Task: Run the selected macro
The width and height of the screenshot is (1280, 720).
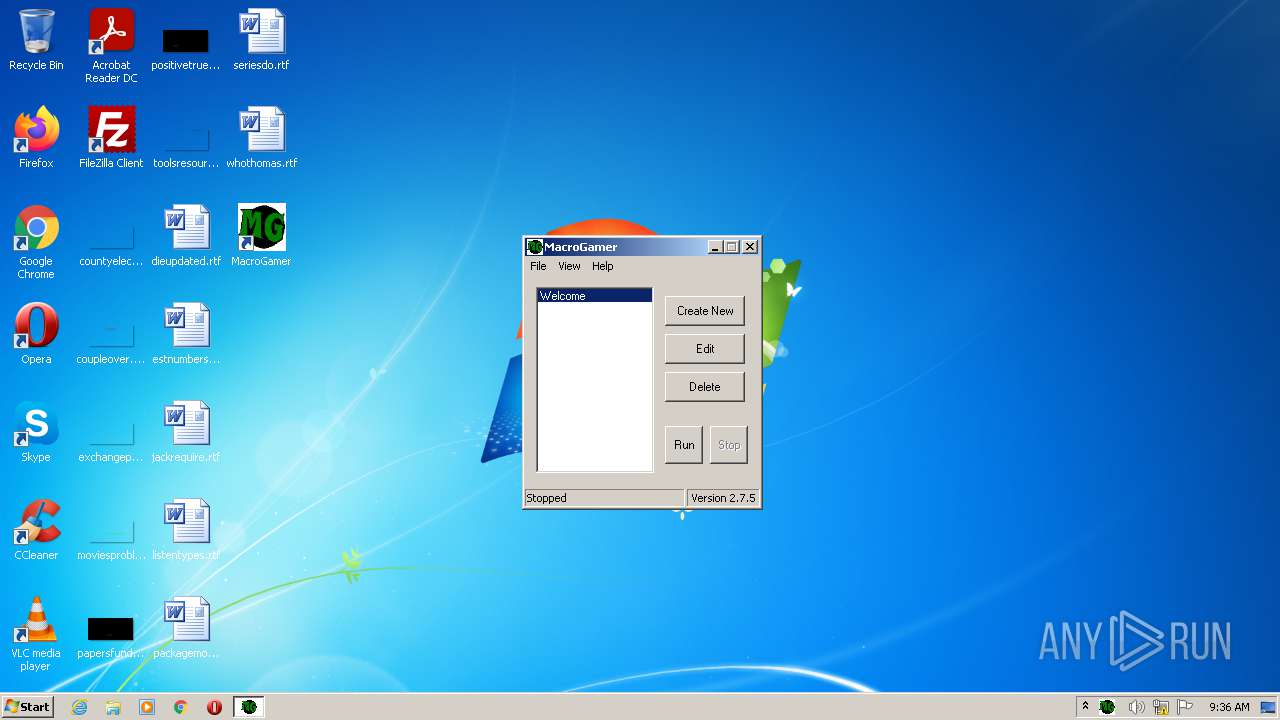Action: [684, 445]
